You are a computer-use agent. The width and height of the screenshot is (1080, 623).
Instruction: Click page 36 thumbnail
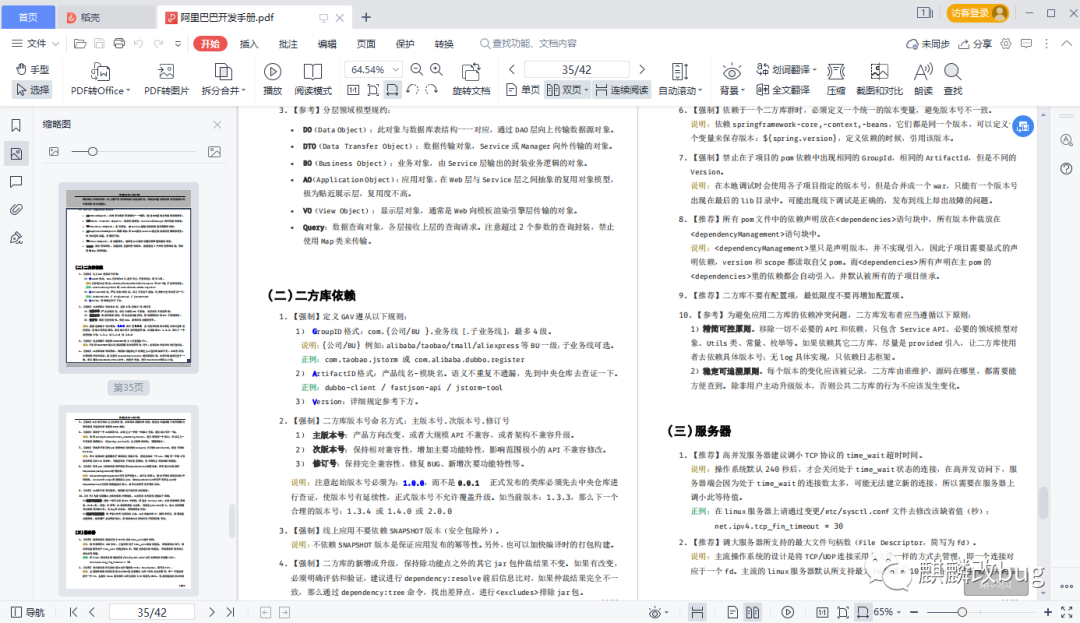pyautogui.click(x=129, y=501)
